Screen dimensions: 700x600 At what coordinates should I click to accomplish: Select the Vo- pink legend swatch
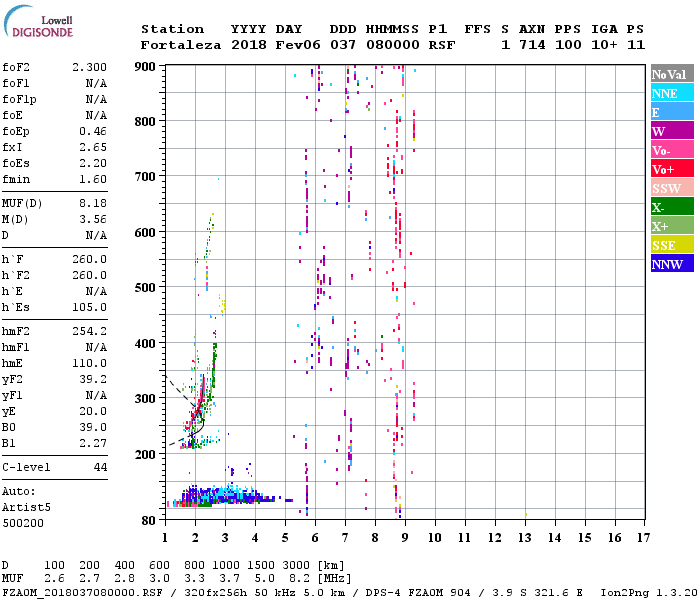pyautogui.click(x=672, y=150)
